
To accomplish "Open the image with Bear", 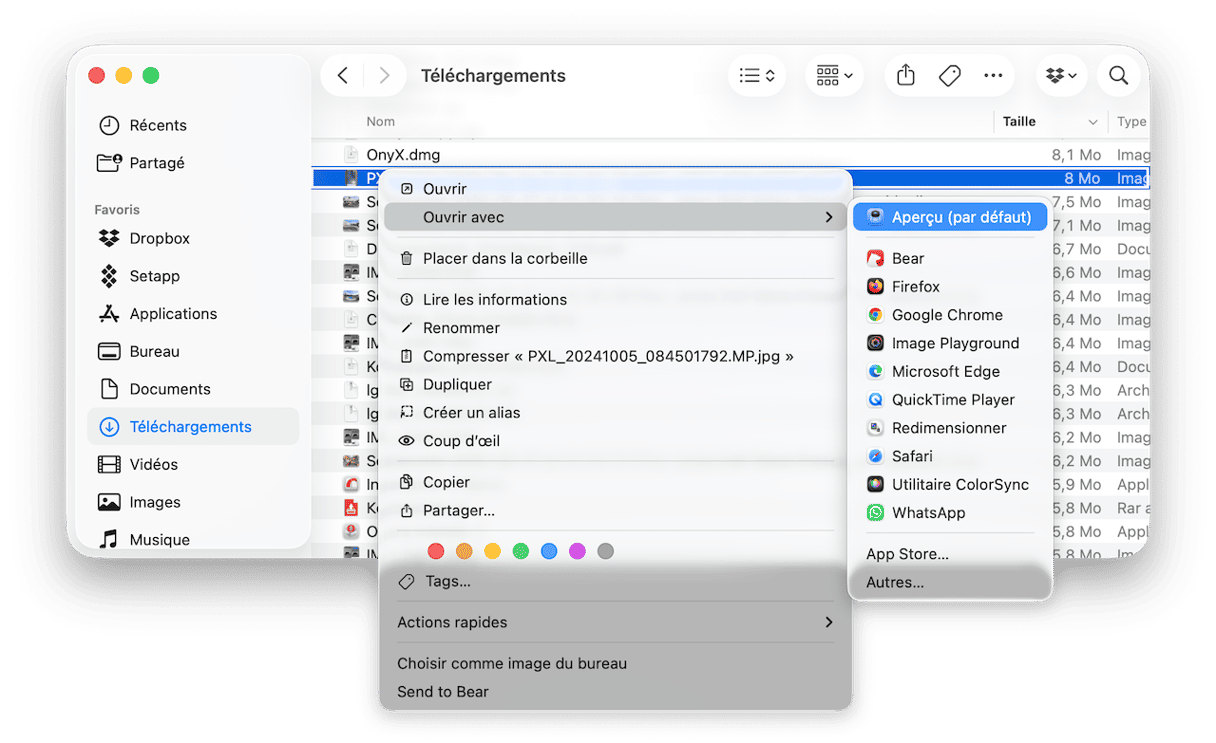I will pyautogui.click(x=950, y=258).
